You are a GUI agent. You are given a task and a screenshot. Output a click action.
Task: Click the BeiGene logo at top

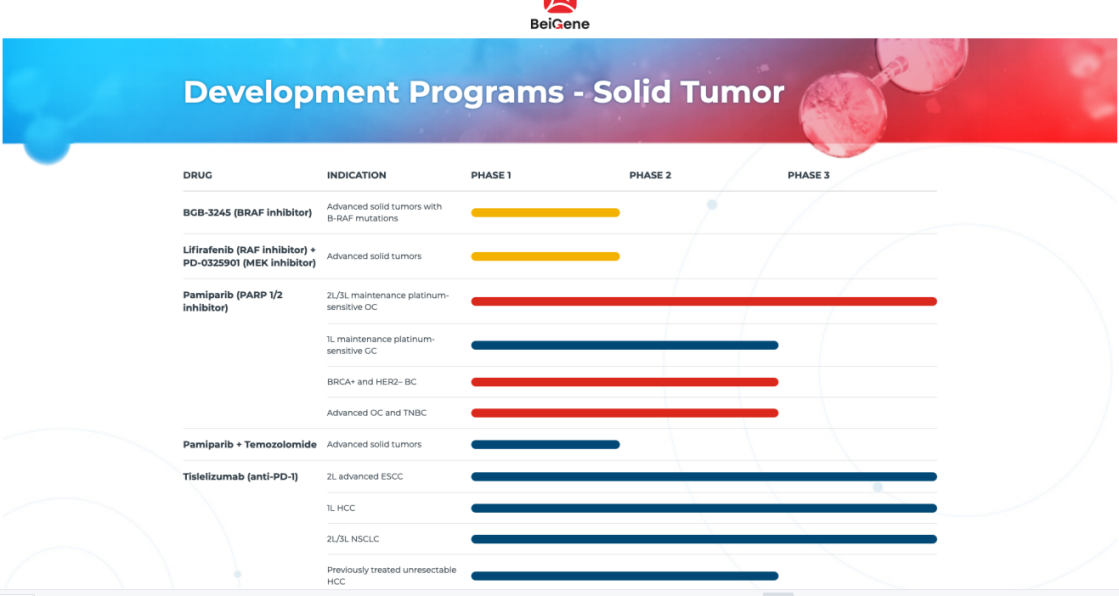click(560, 15)
